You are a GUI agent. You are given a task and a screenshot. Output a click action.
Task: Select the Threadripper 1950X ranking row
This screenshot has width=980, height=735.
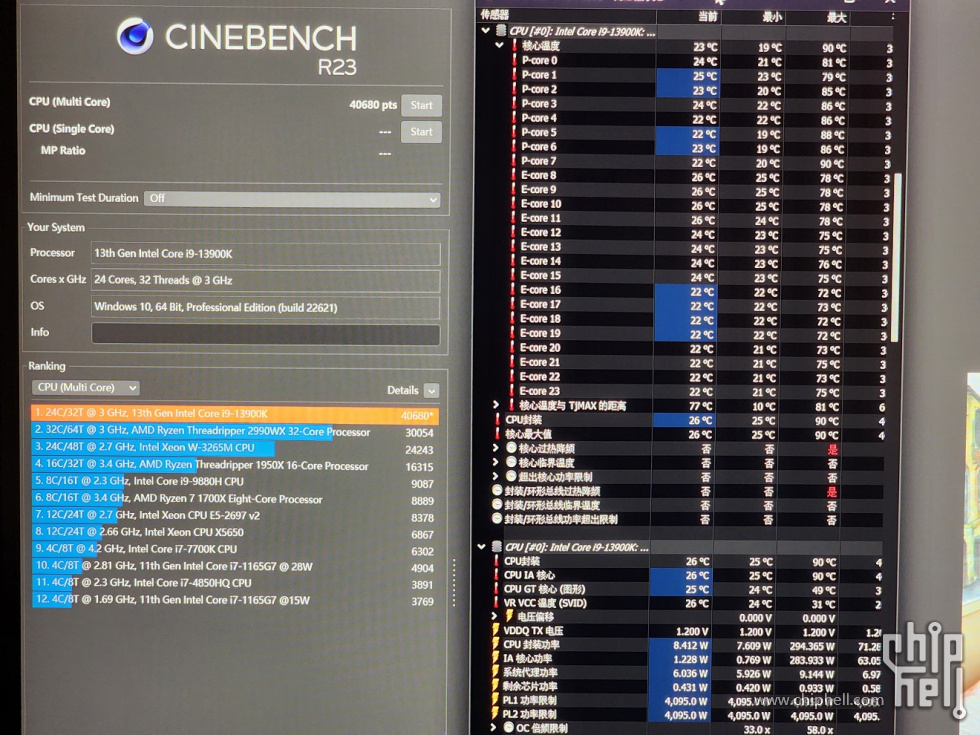[235, 465]
